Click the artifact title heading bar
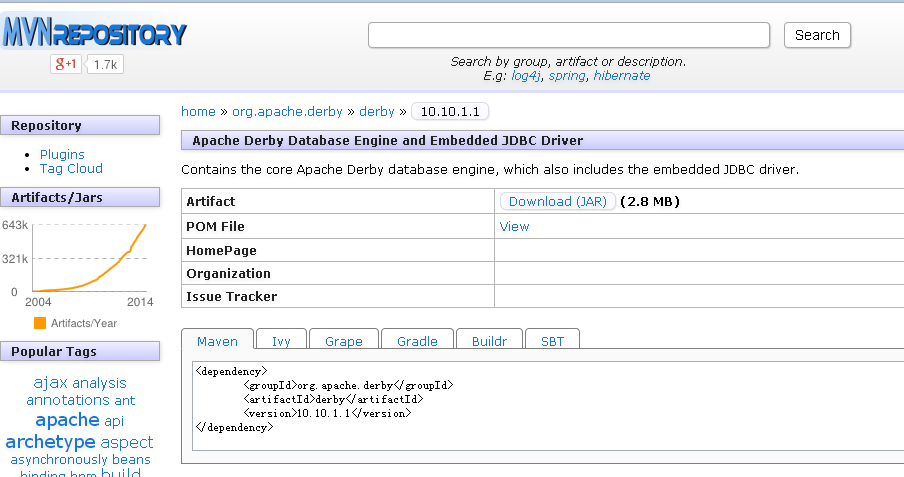 (x=543, y=140)
